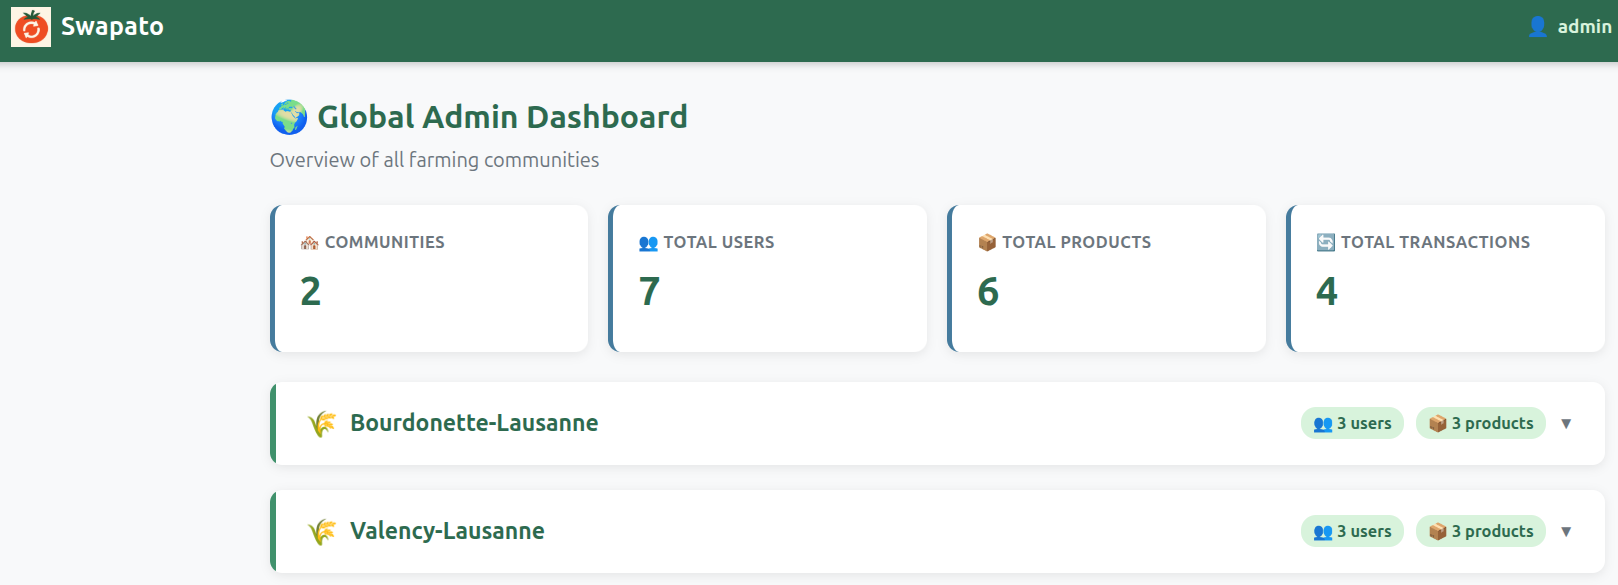Click the 3 users badge for Valency-Lausanne
The image size is (1618, 585).
[x=1352, y=531]
